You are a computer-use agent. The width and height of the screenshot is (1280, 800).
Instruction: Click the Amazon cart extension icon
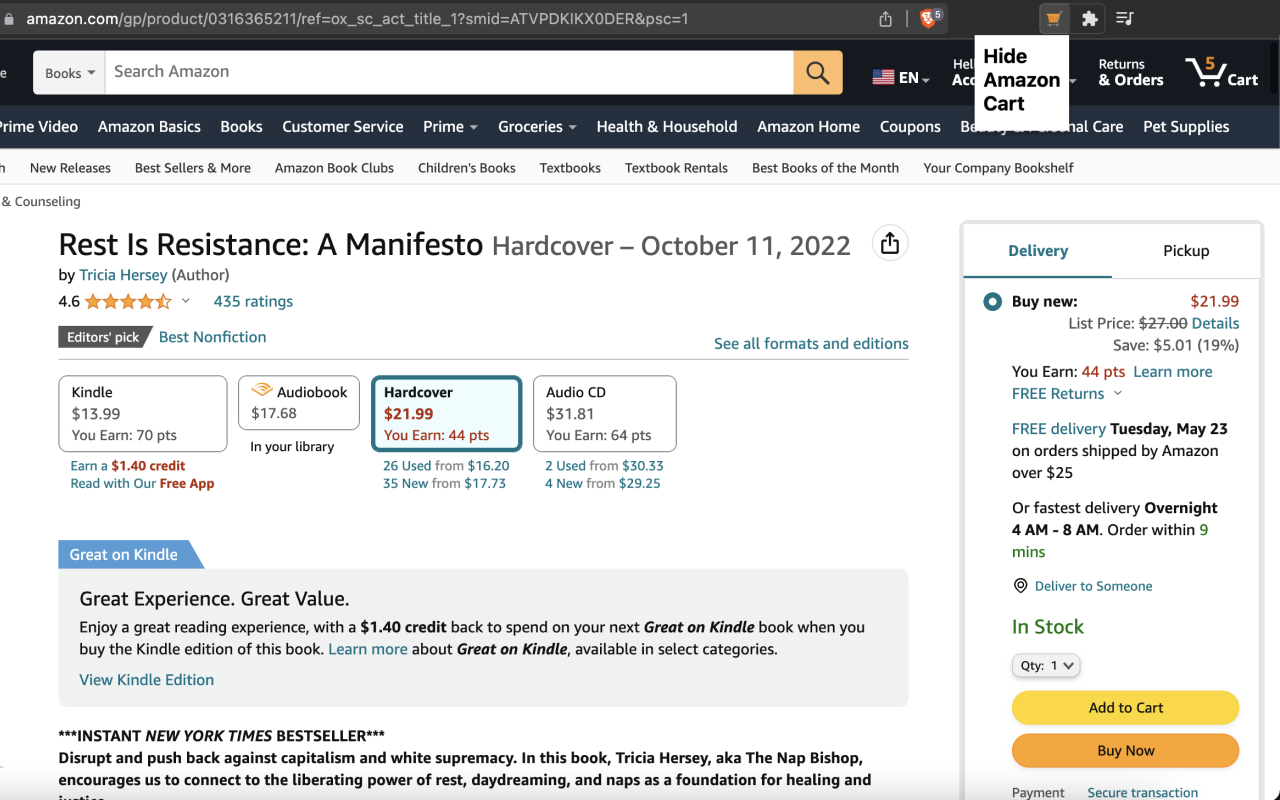pos(1053,18)
